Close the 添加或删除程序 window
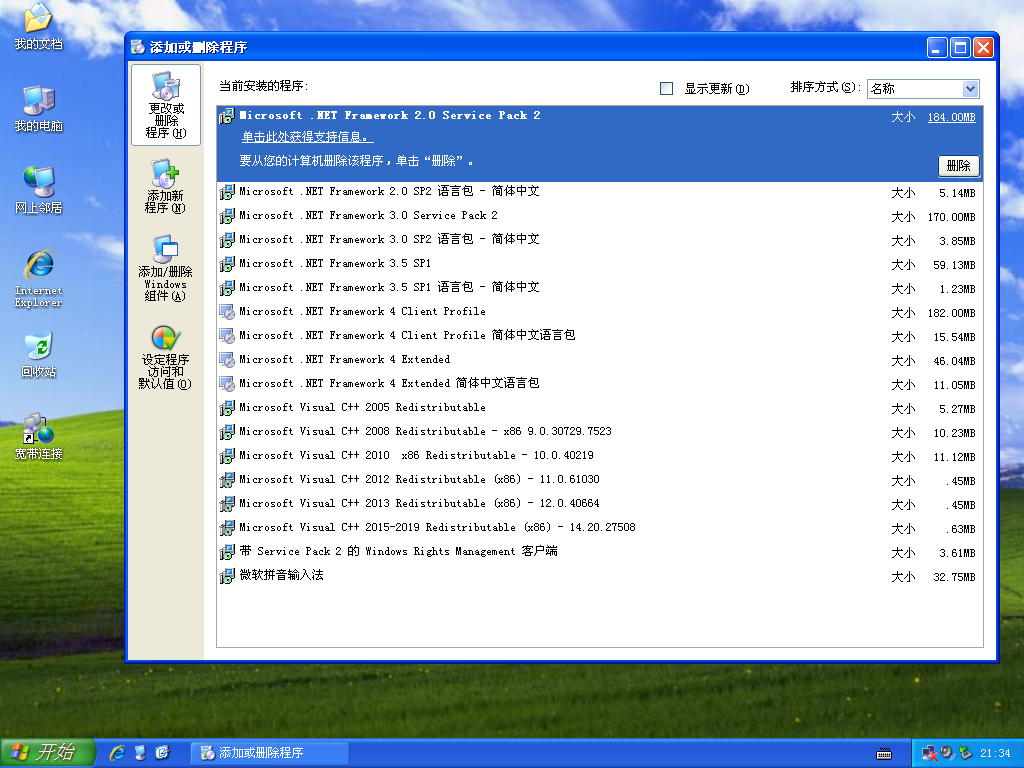1024x768 pixels. tap(983, 48)
